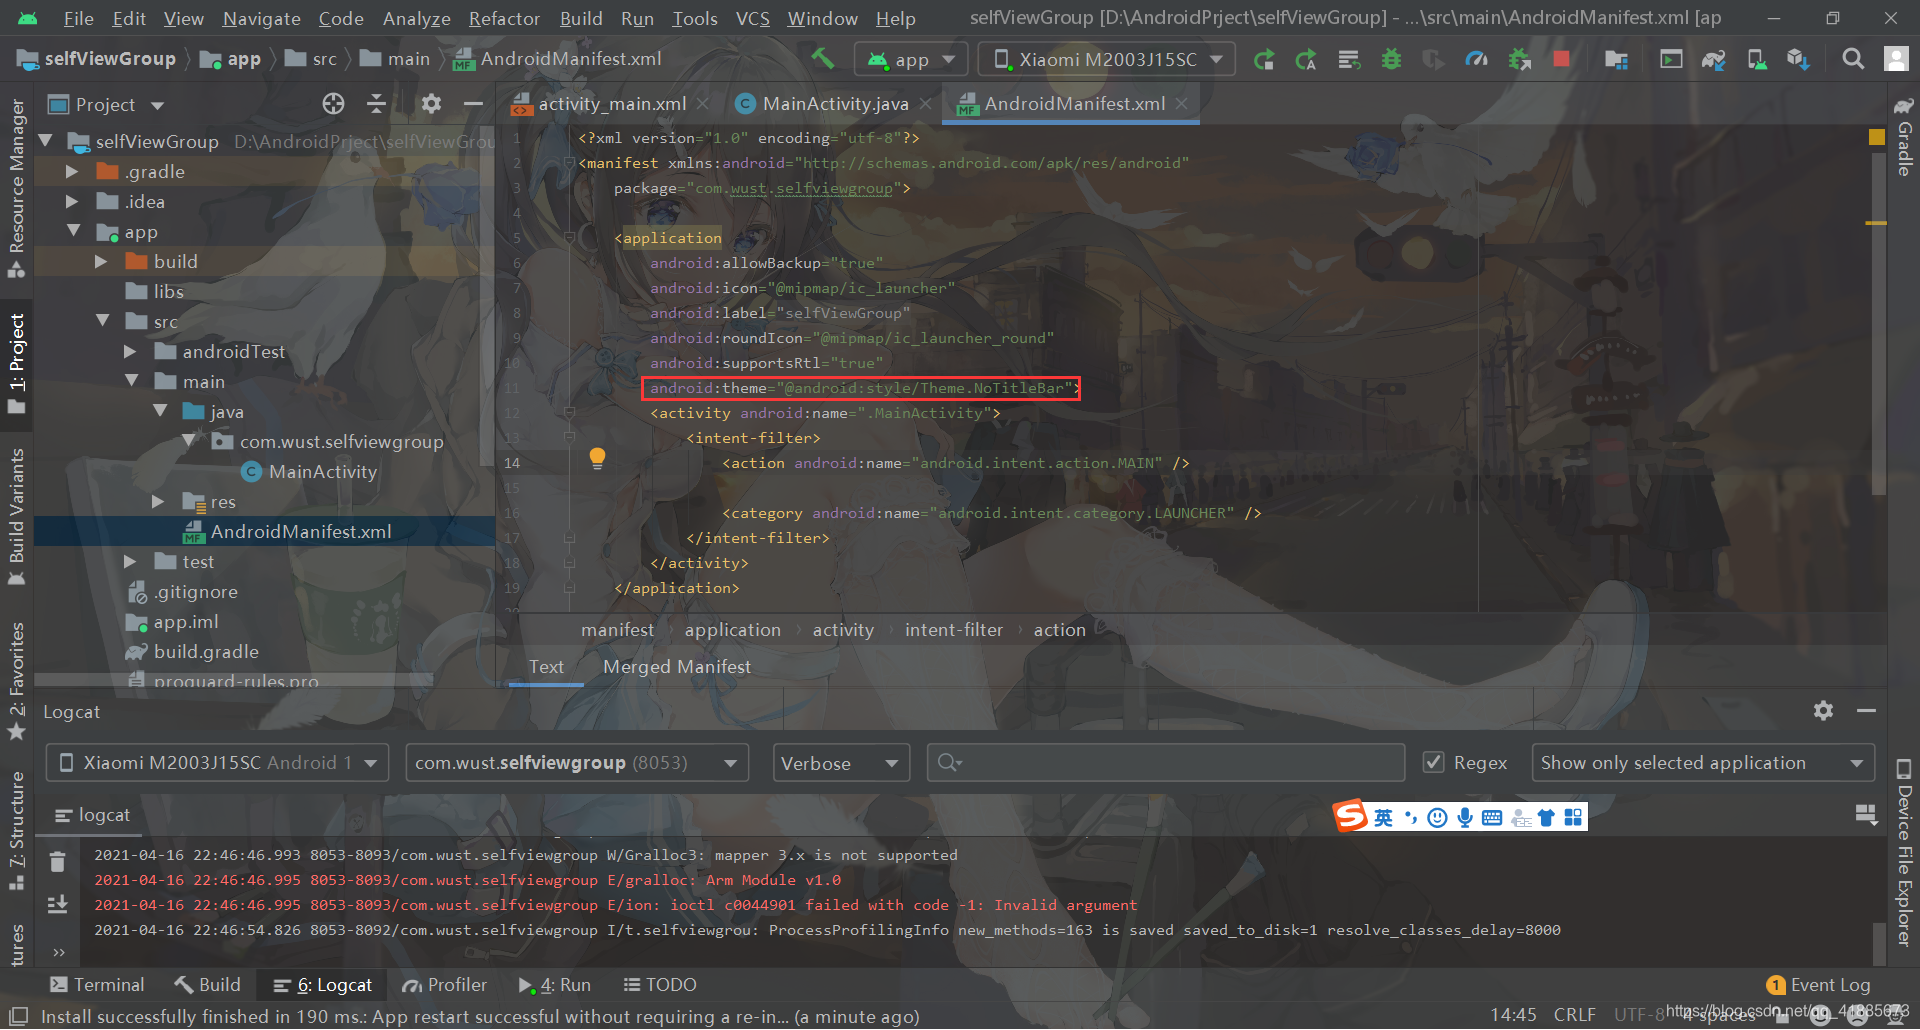This screenshot has width=1920, height=1030.
Task: Hide the Project tool window with the minimize icon
Action: pyautogui.click(x=474, y=104)
